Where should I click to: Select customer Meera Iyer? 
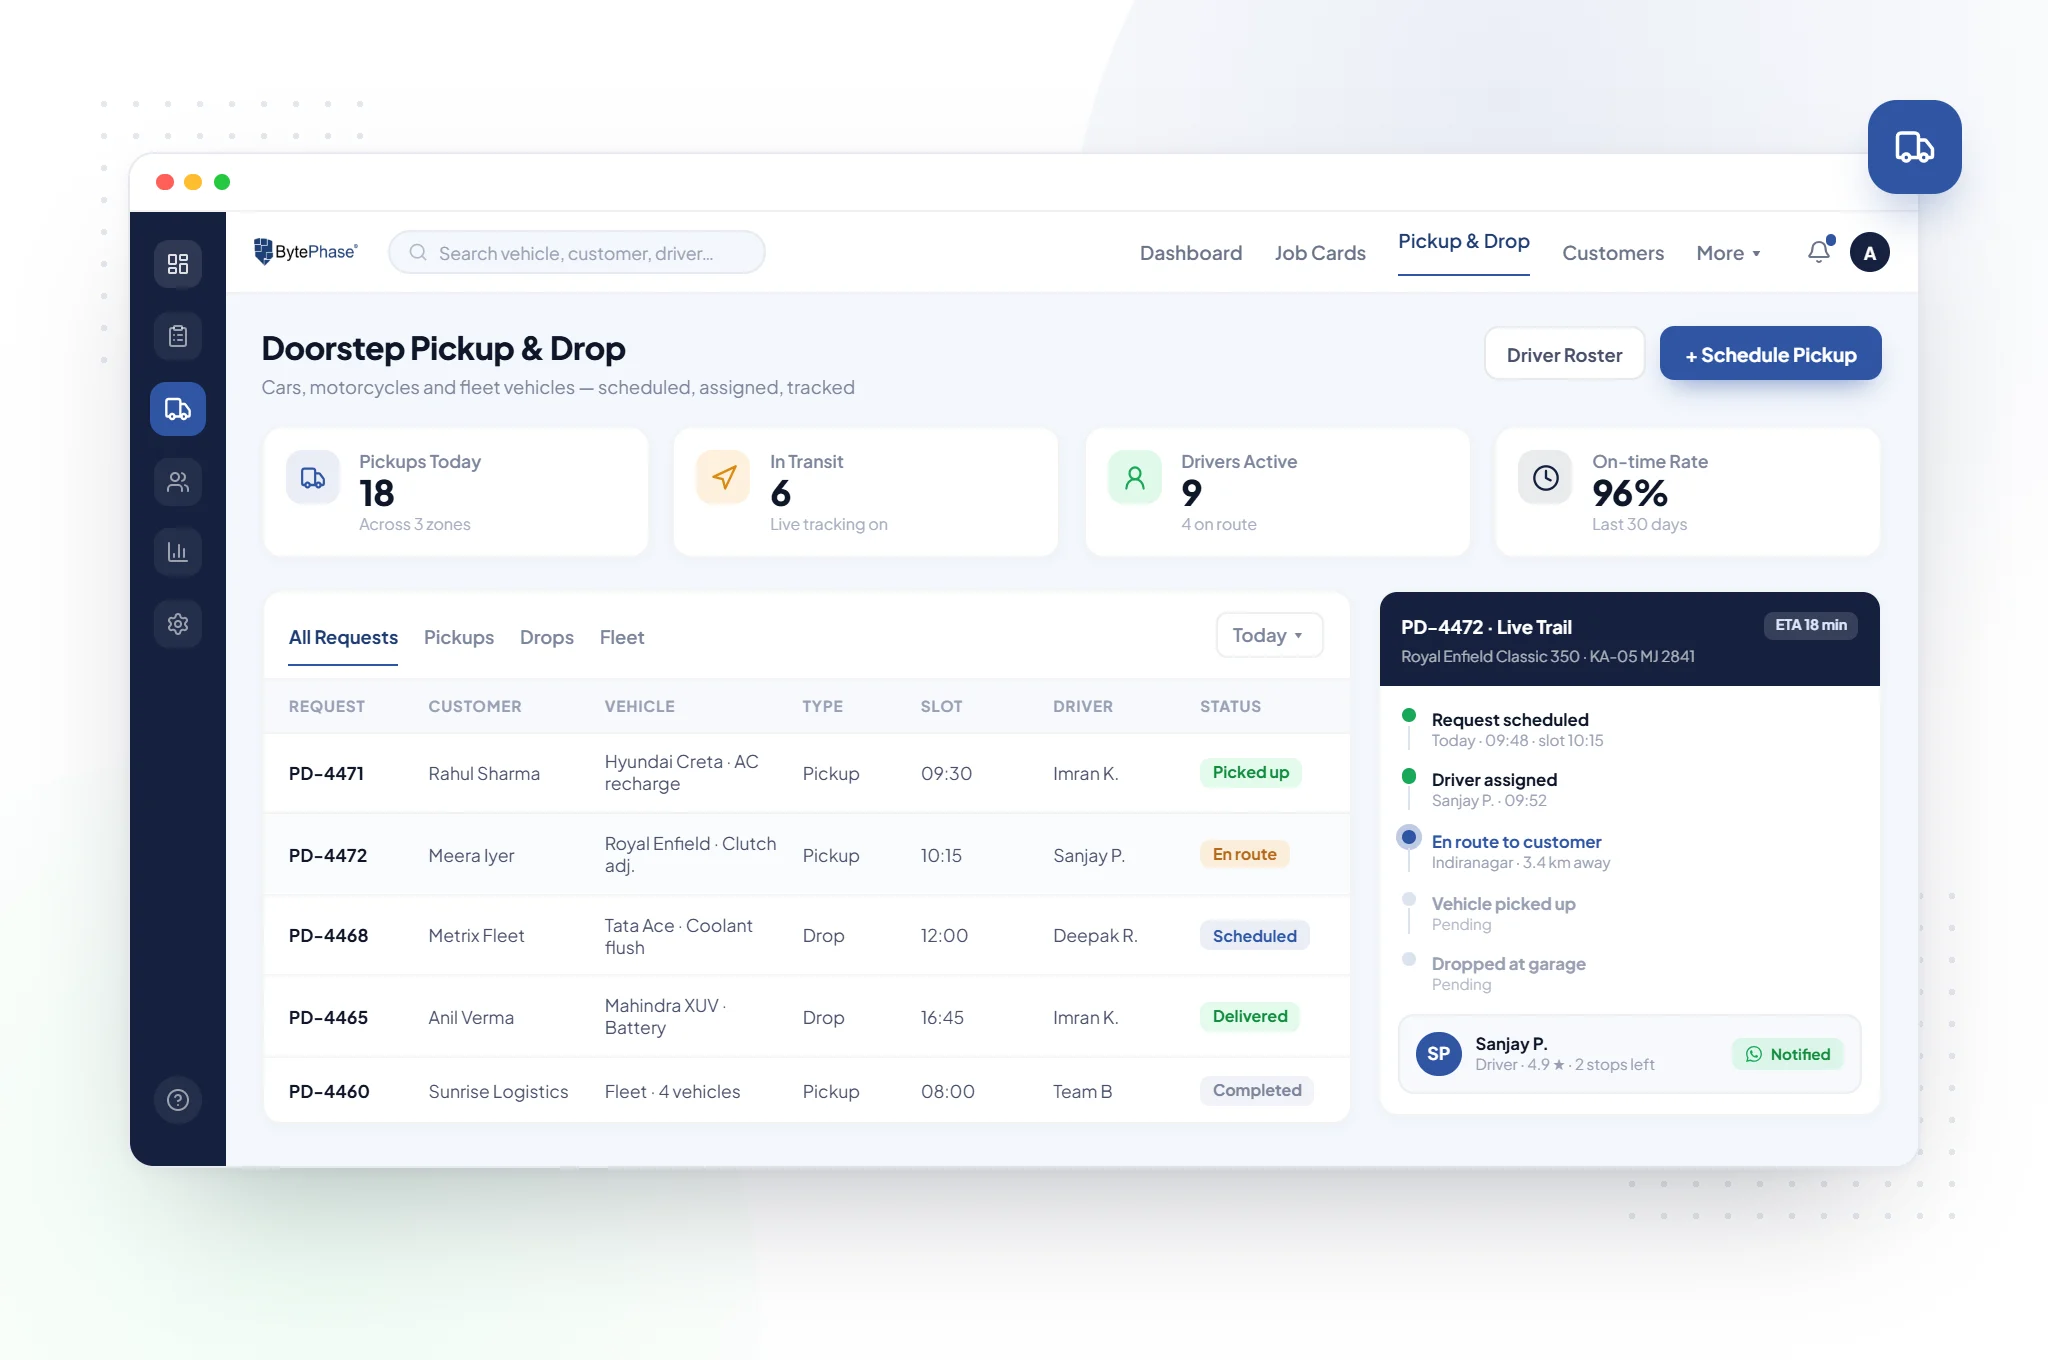tap(471, 855)
